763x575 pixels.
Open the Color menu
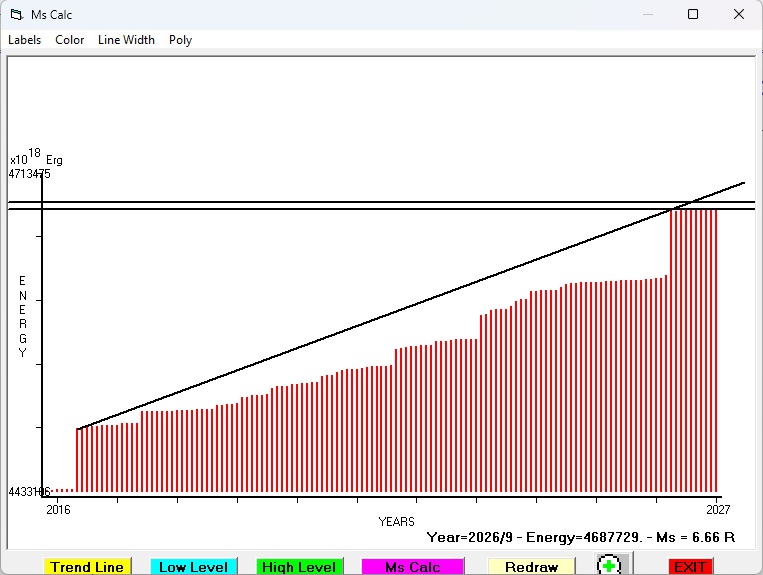coord(70,40)
